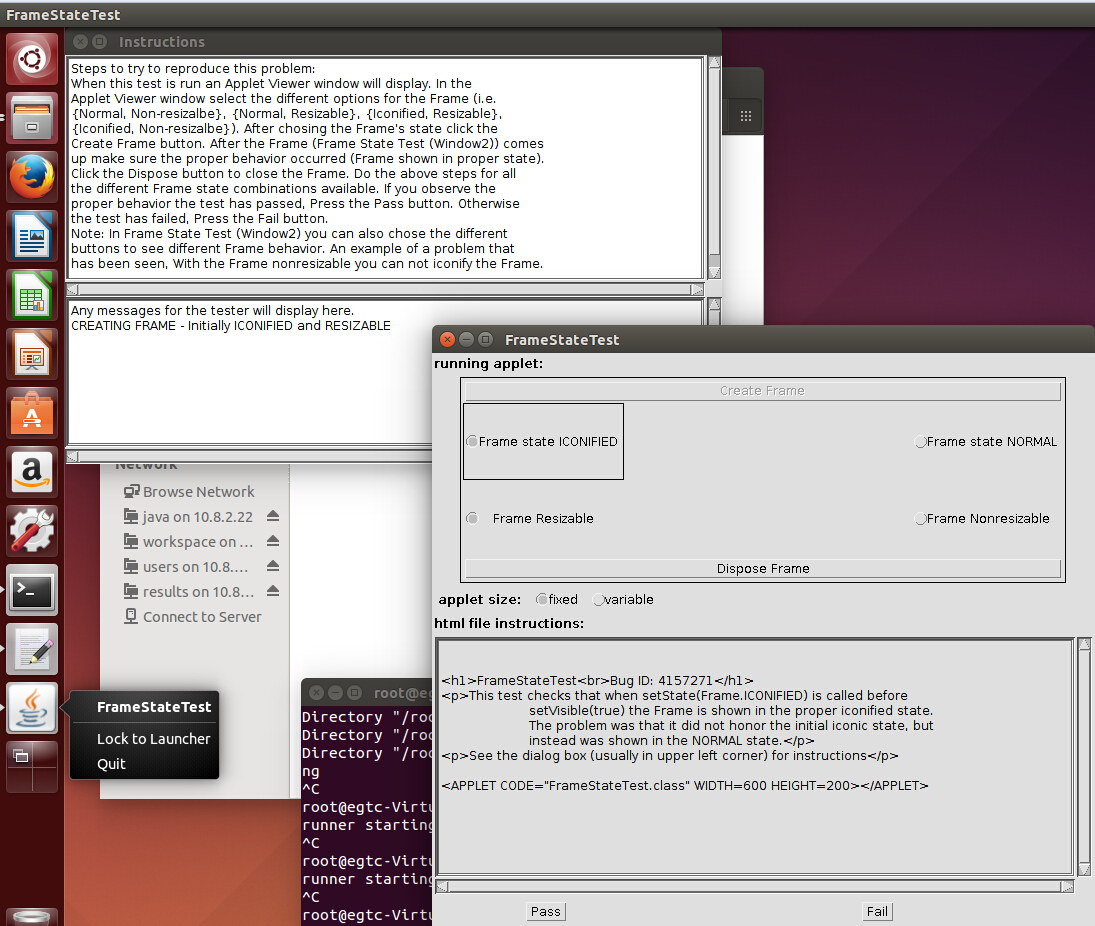The width and height of the screenshot is (1095, 926).
Task: Open System Settings wrench icon
Action: click(33, 531)
